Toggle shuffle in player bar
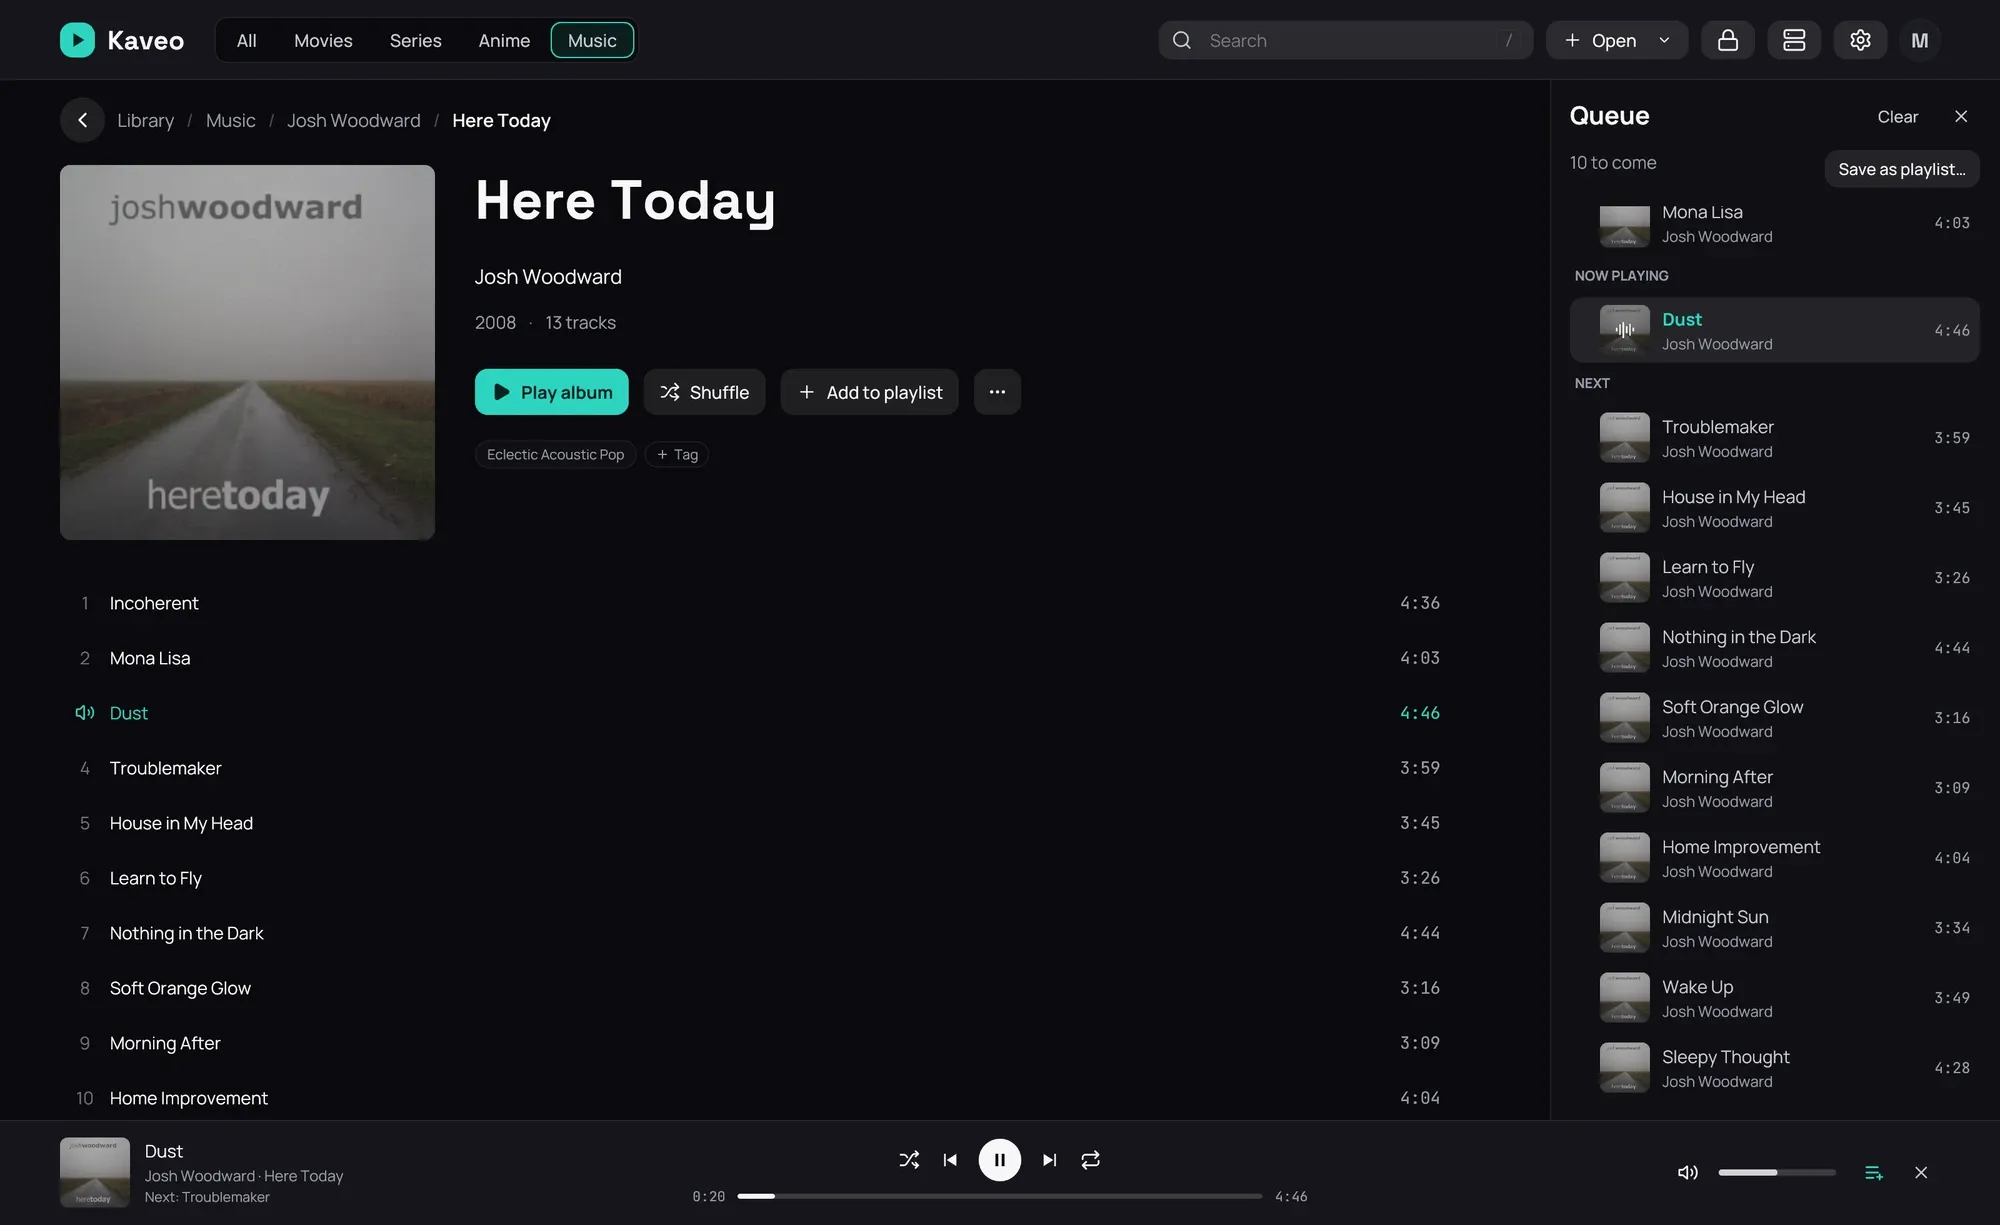 (909, 1160)
